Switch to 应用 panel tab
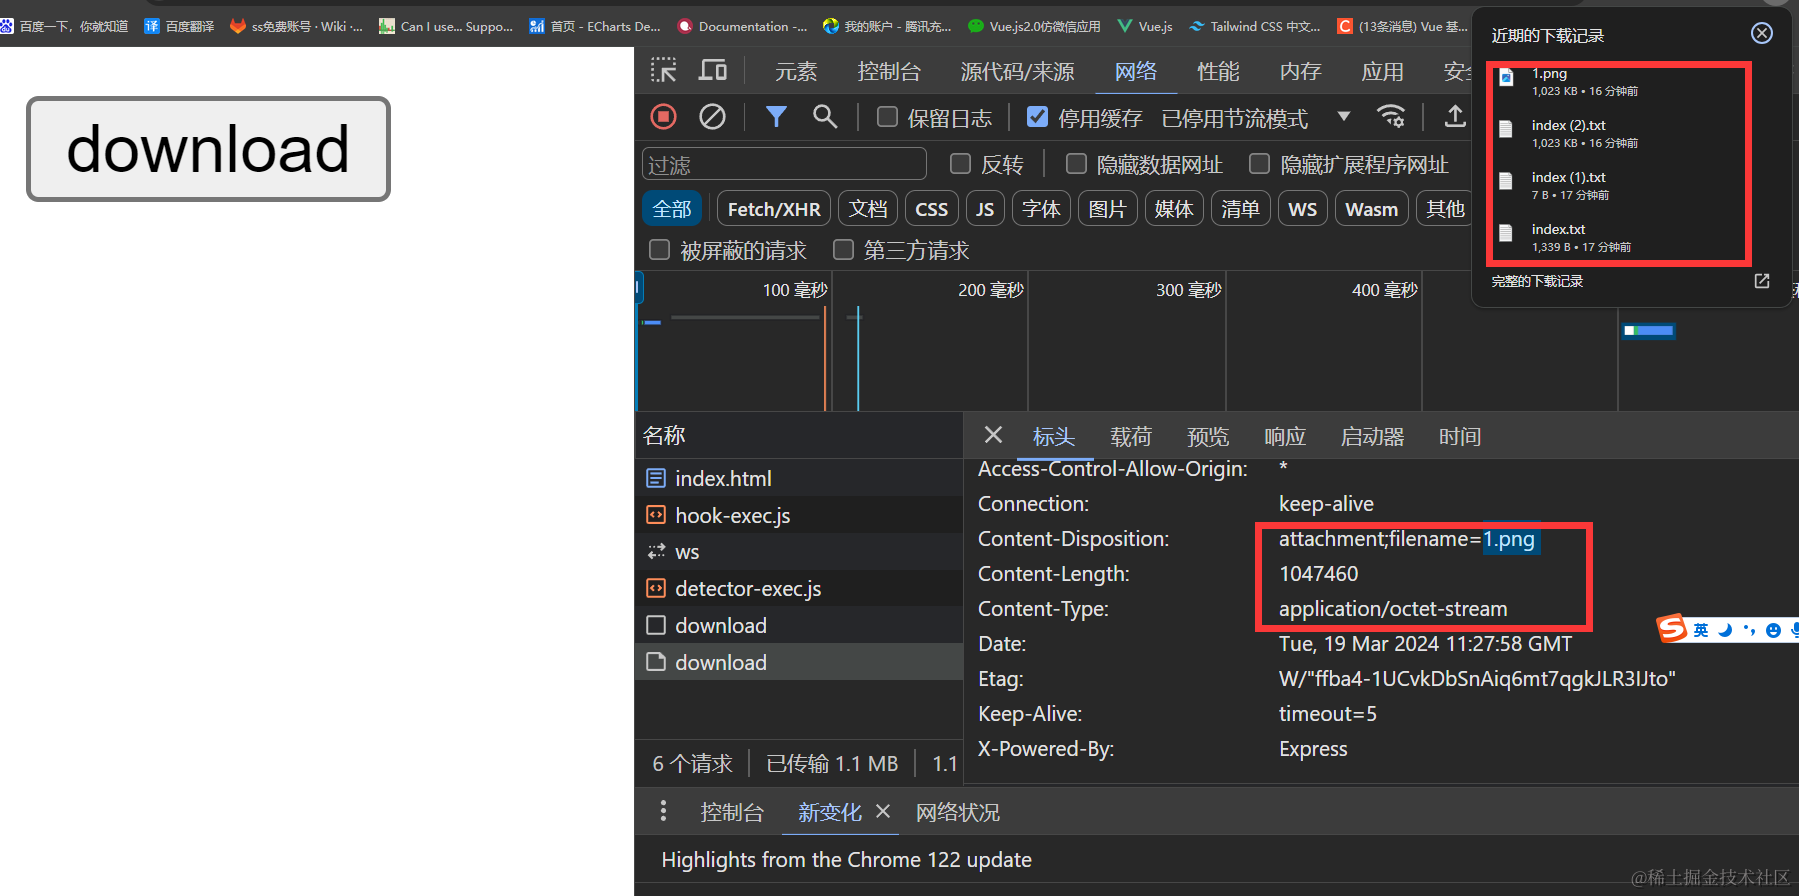The height and width of the screenshot is (896, 1799). coord(1382,71)
